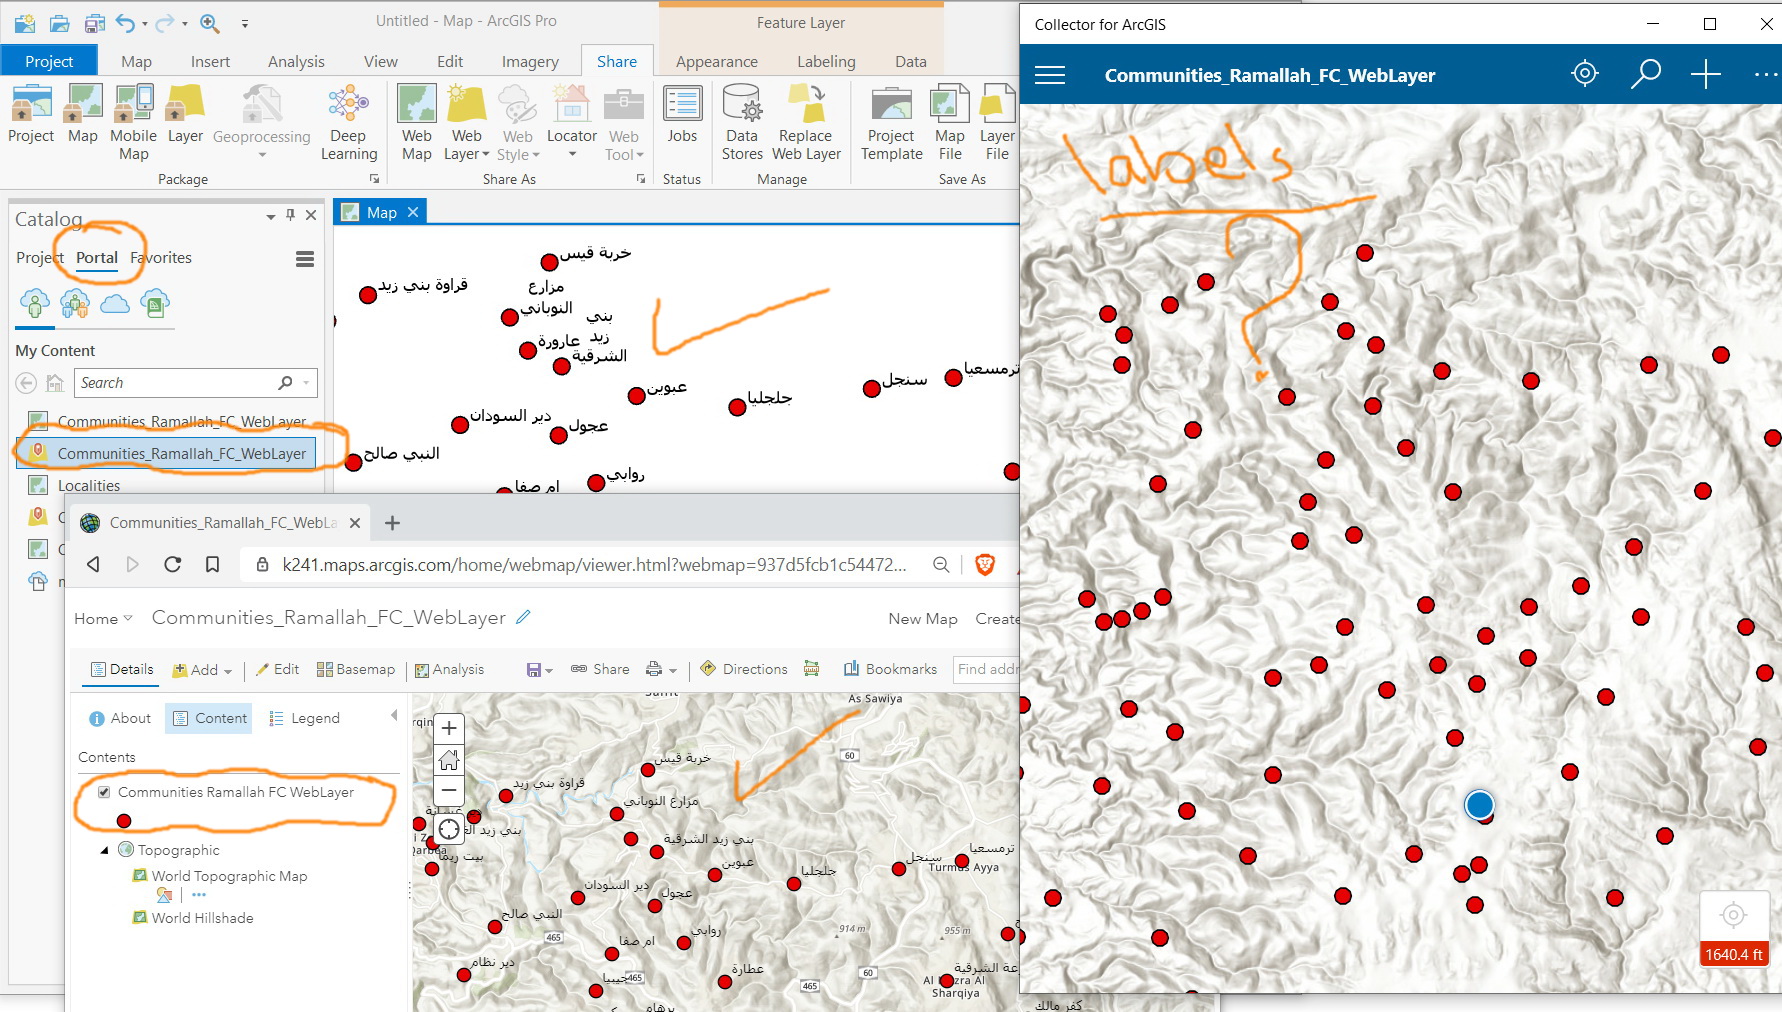Screen dimensions: 1782x1012
Task: Reload the browser page
Action: 172,564
